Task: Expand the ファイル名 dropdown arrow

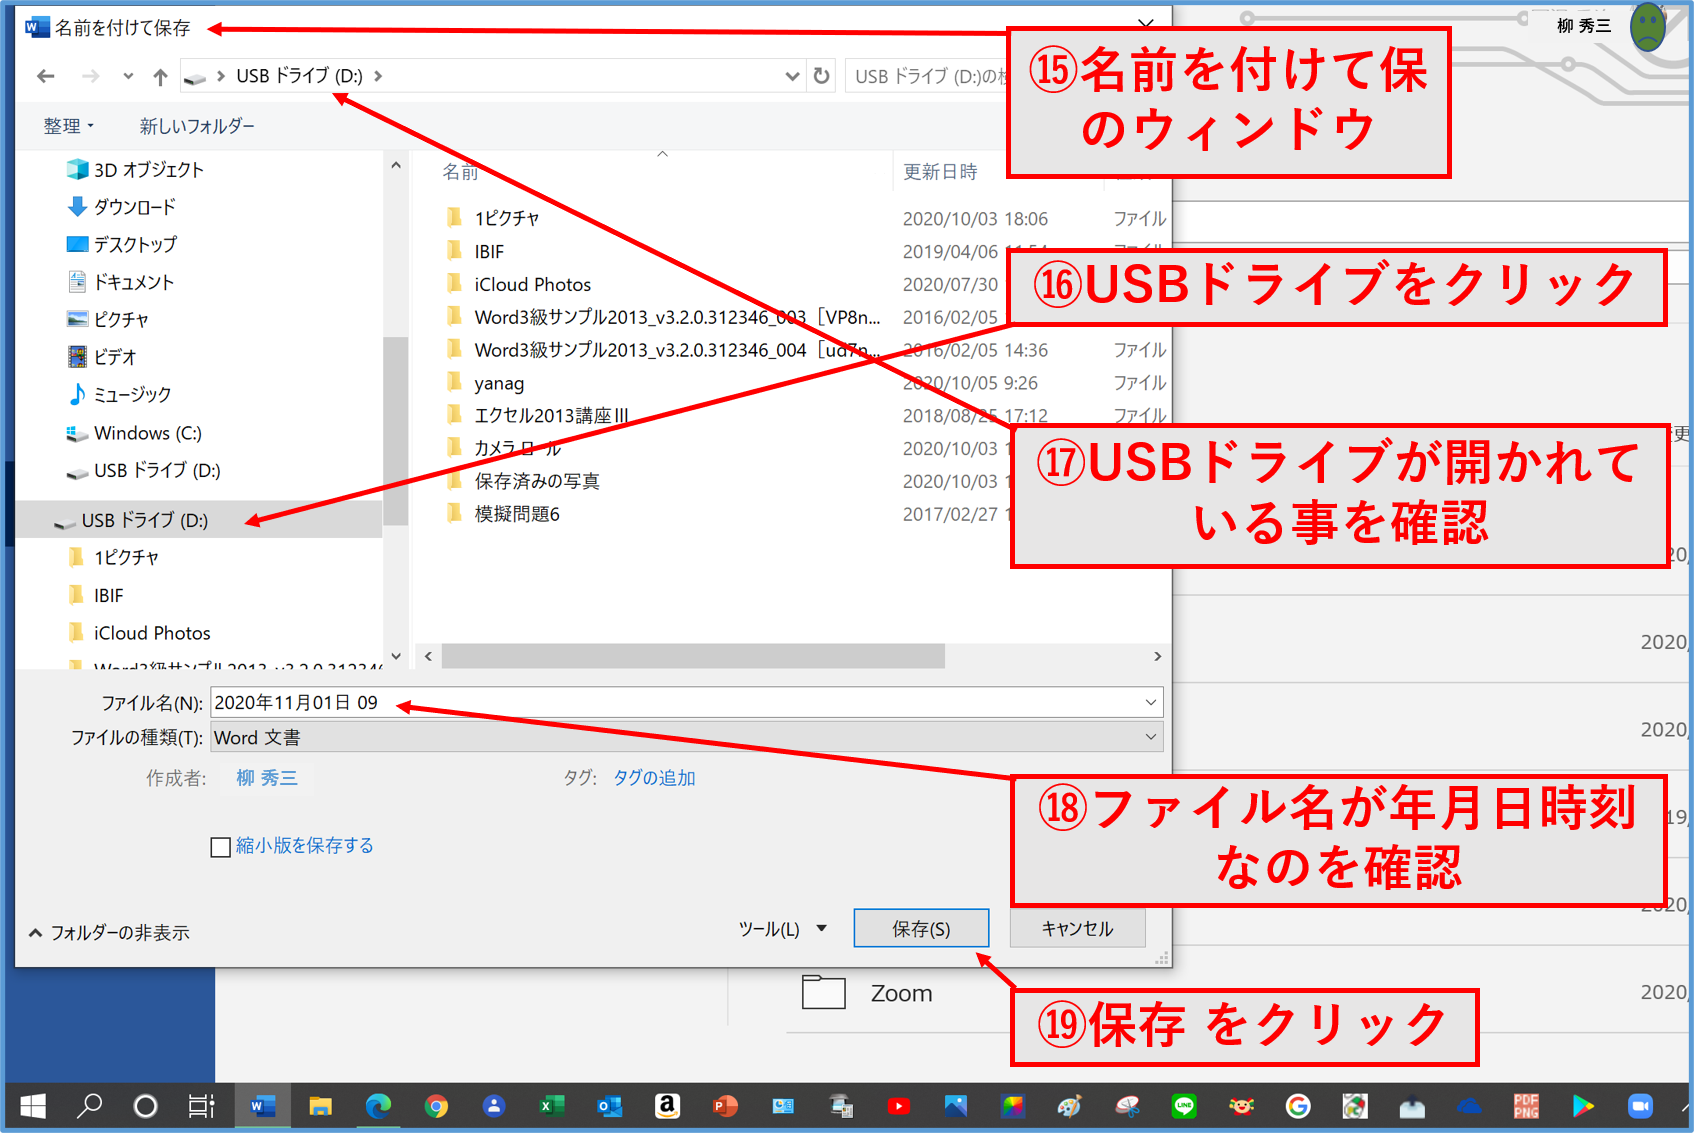Action: [x=1151, y=702]
